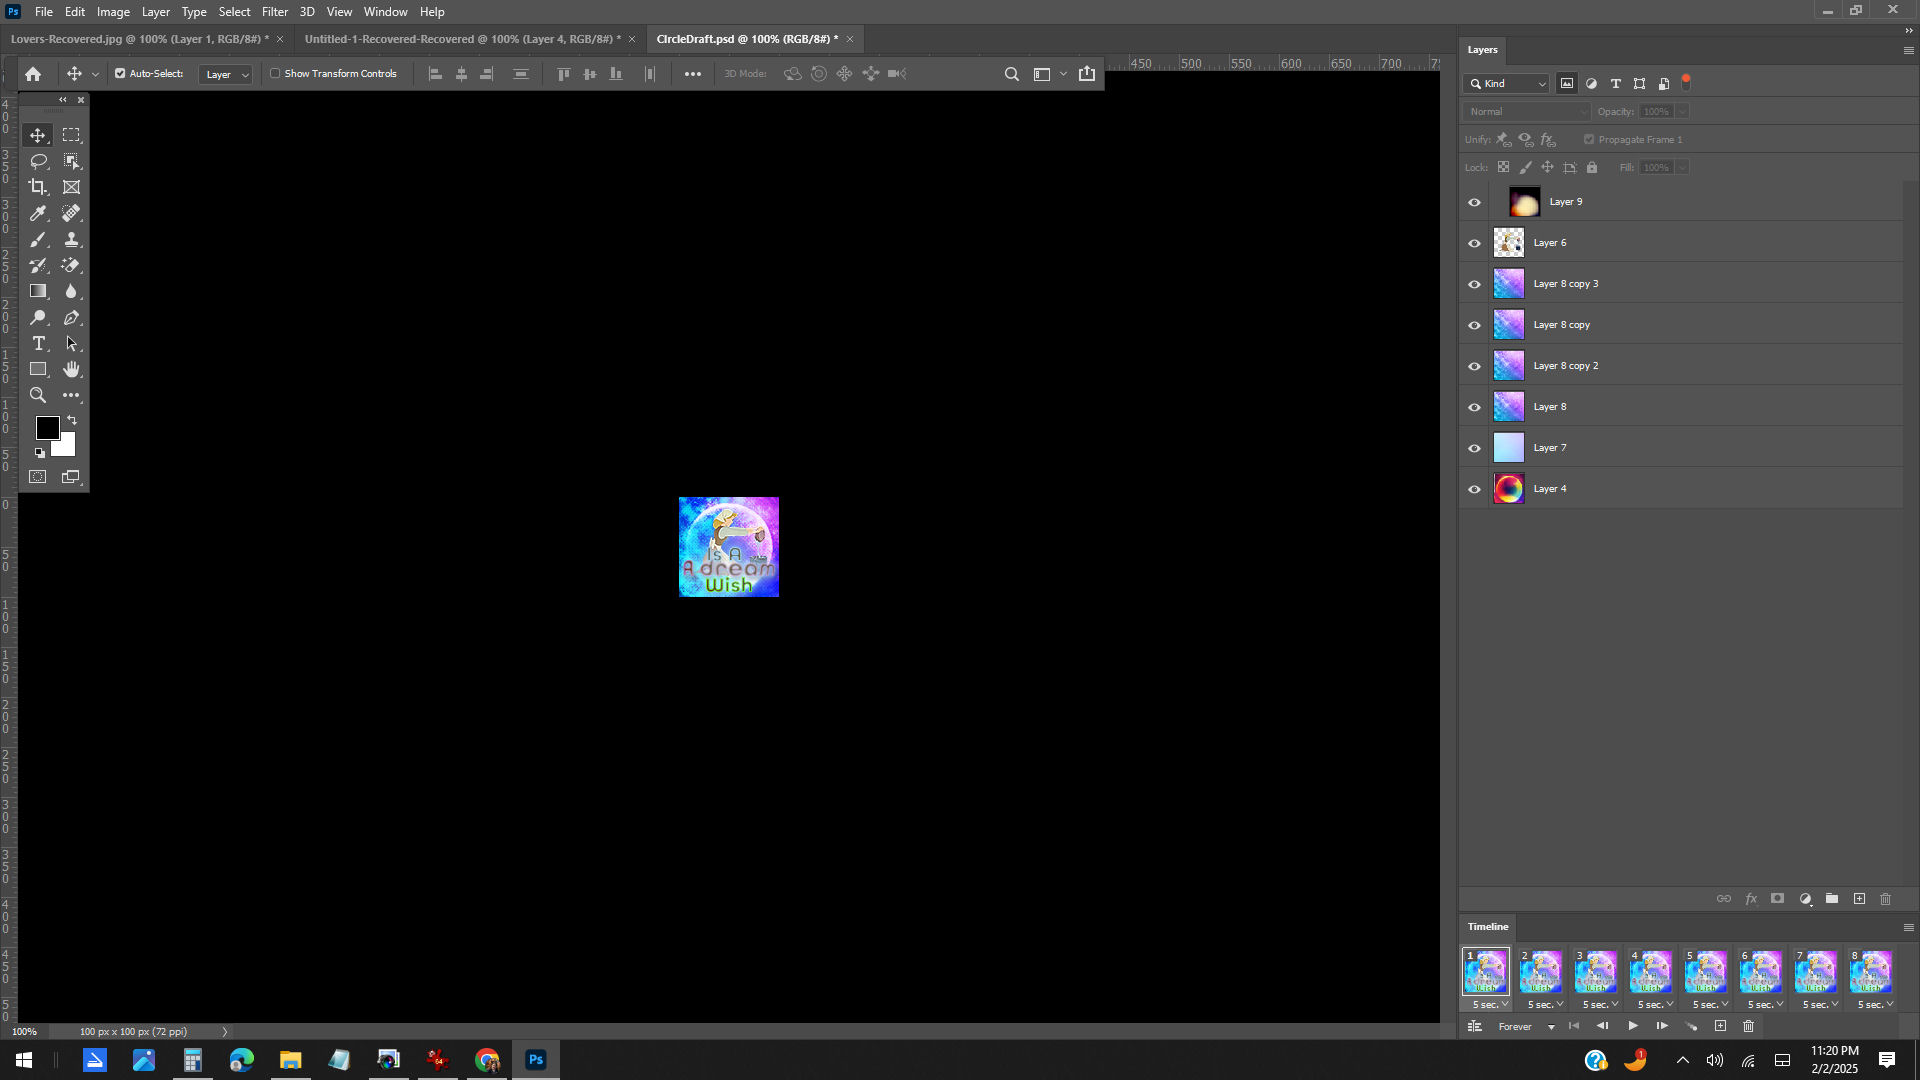Select the Crop tool
Screen dimensions: 1920x1080
coord(38,187)
